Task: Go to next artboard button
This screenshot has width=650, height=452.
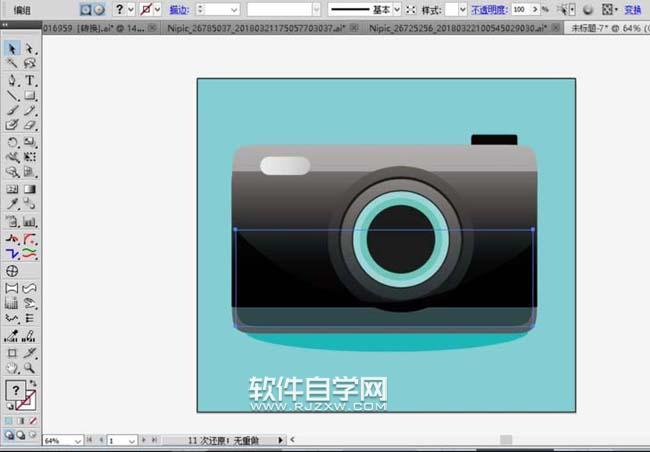Action: pyautogui.click(x=144, y=440)
